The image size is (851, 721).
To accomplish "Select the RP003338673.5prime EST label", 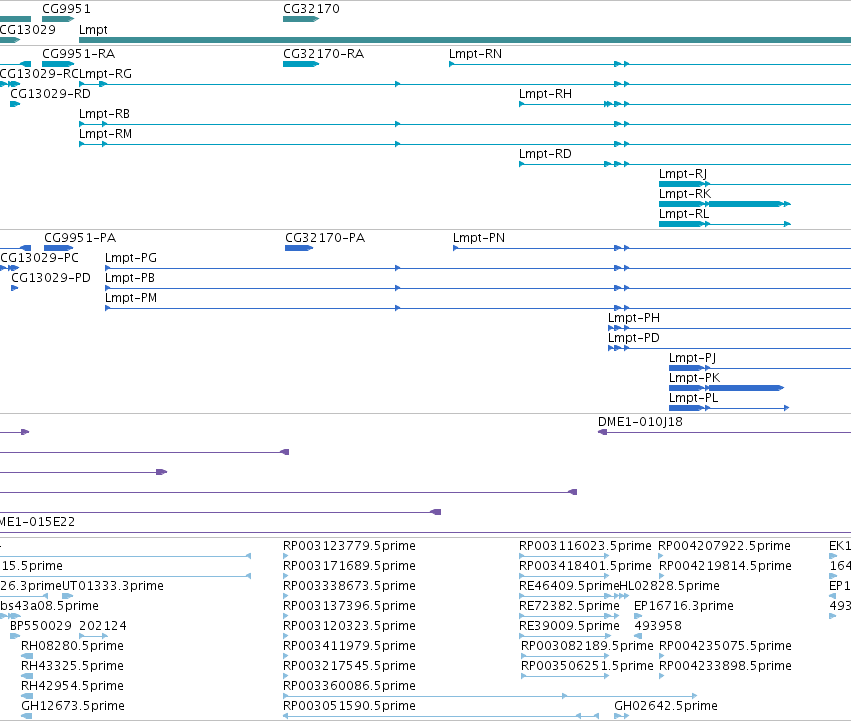I will pos(349,586).
